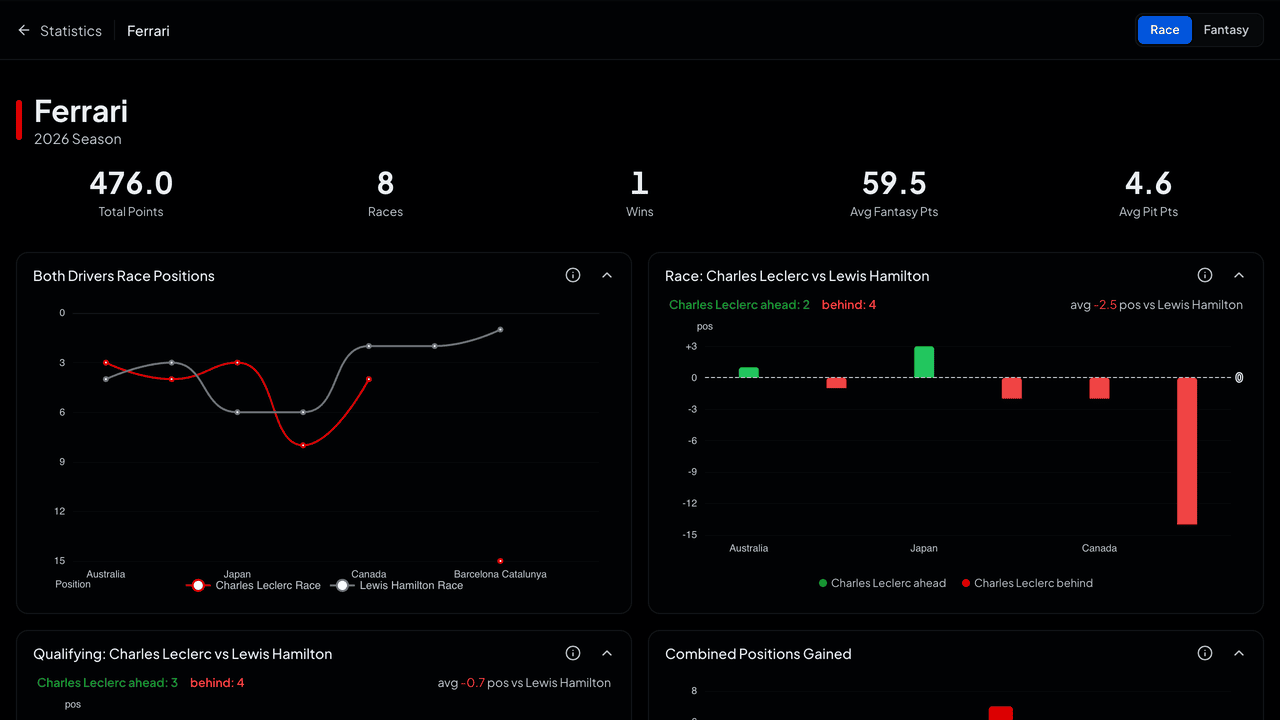Toggle Charles Leclerc ahead legend series
This screenshot has width=1280, height=720.
coord(882,583)
